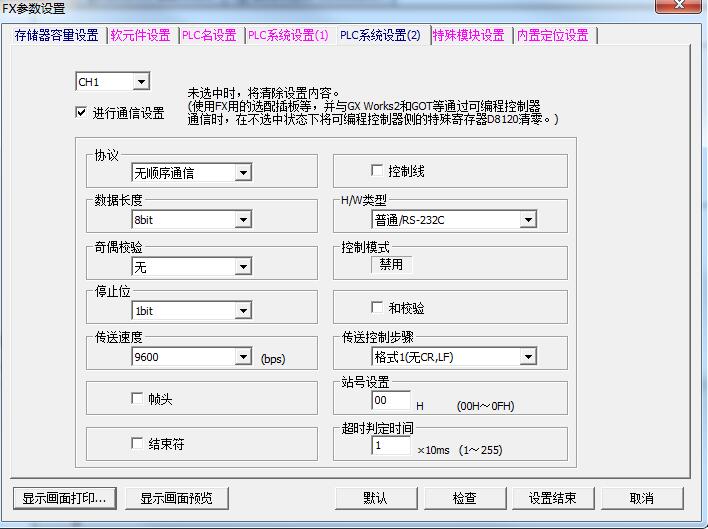Expand the H/W类型 RS-232C dropdown

coord(527,220)
